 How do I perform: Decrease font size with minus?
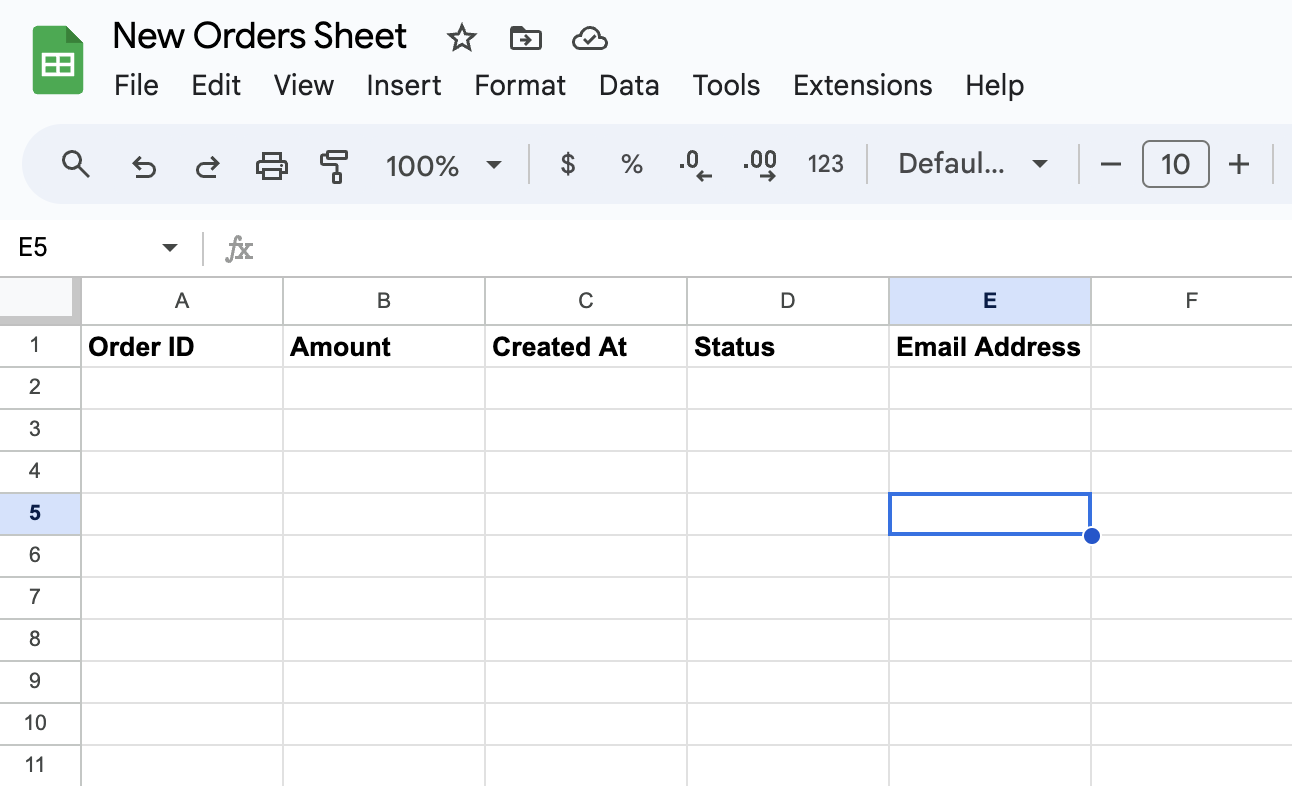coord(1111,164)
